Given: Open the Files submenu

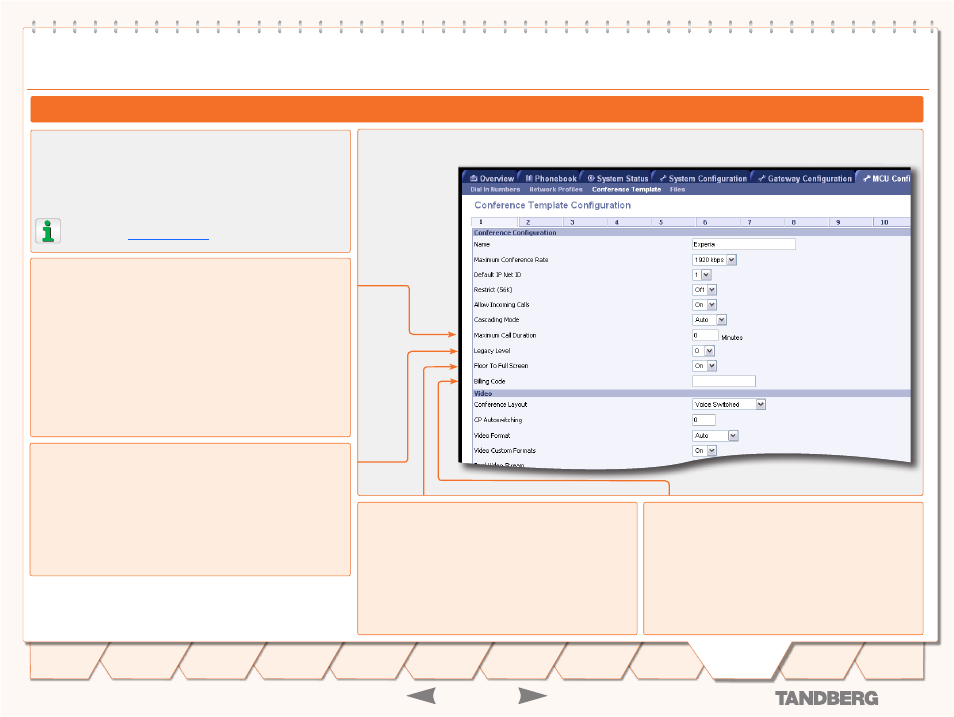Looking at the screenshot, I should pyautogui.click(x=677, y=189).
